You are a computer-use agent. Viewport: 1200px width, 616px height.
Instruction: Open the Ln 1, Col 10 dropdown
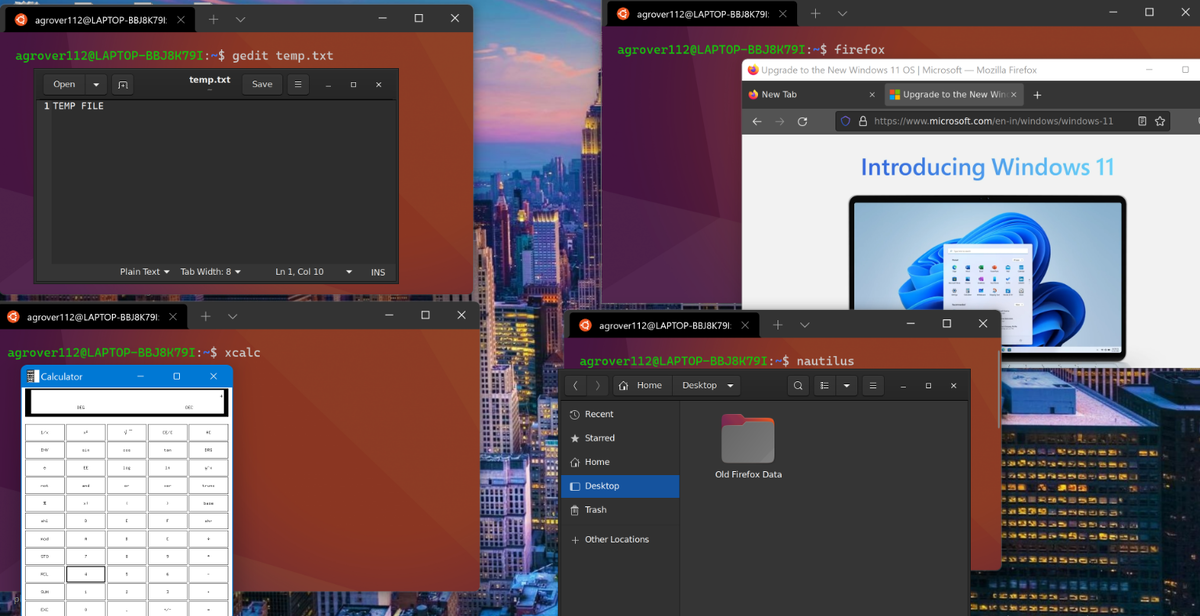313,272
